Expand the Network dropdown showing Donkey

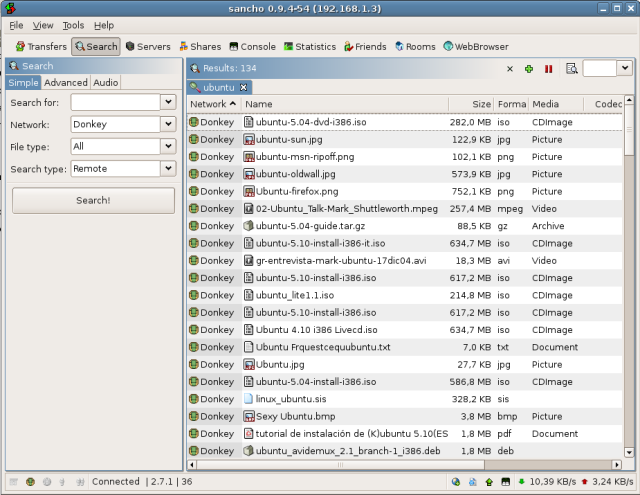point(167,124)
